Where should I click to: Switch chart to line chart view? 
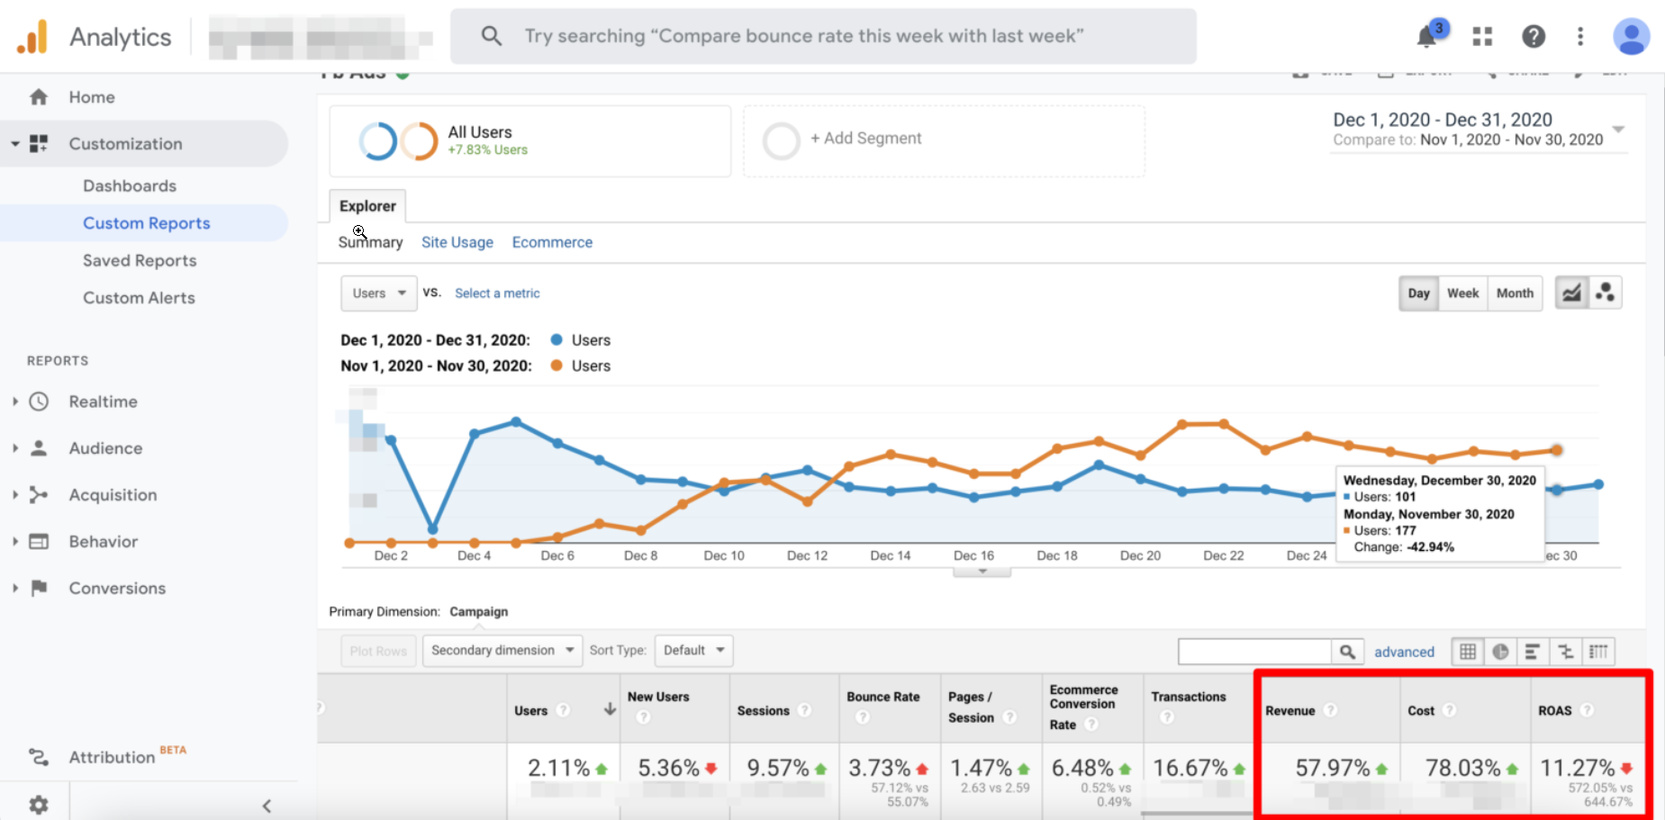point(1572,293)
